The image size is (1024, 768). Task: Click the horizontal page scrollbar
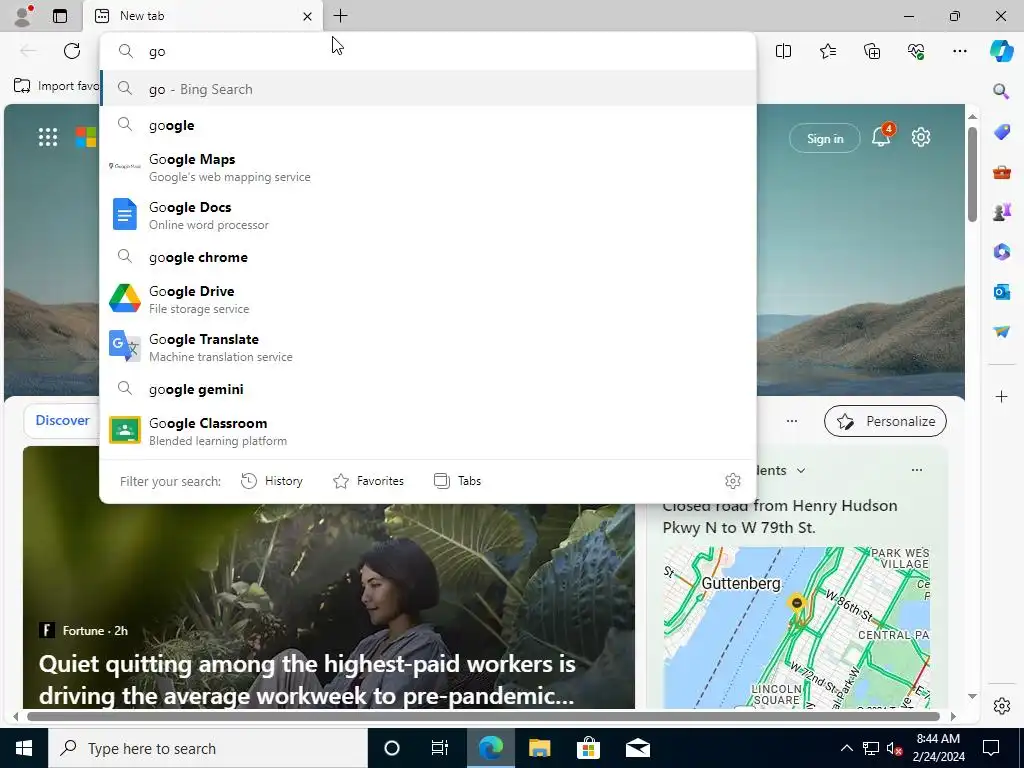tap(484, 716)
